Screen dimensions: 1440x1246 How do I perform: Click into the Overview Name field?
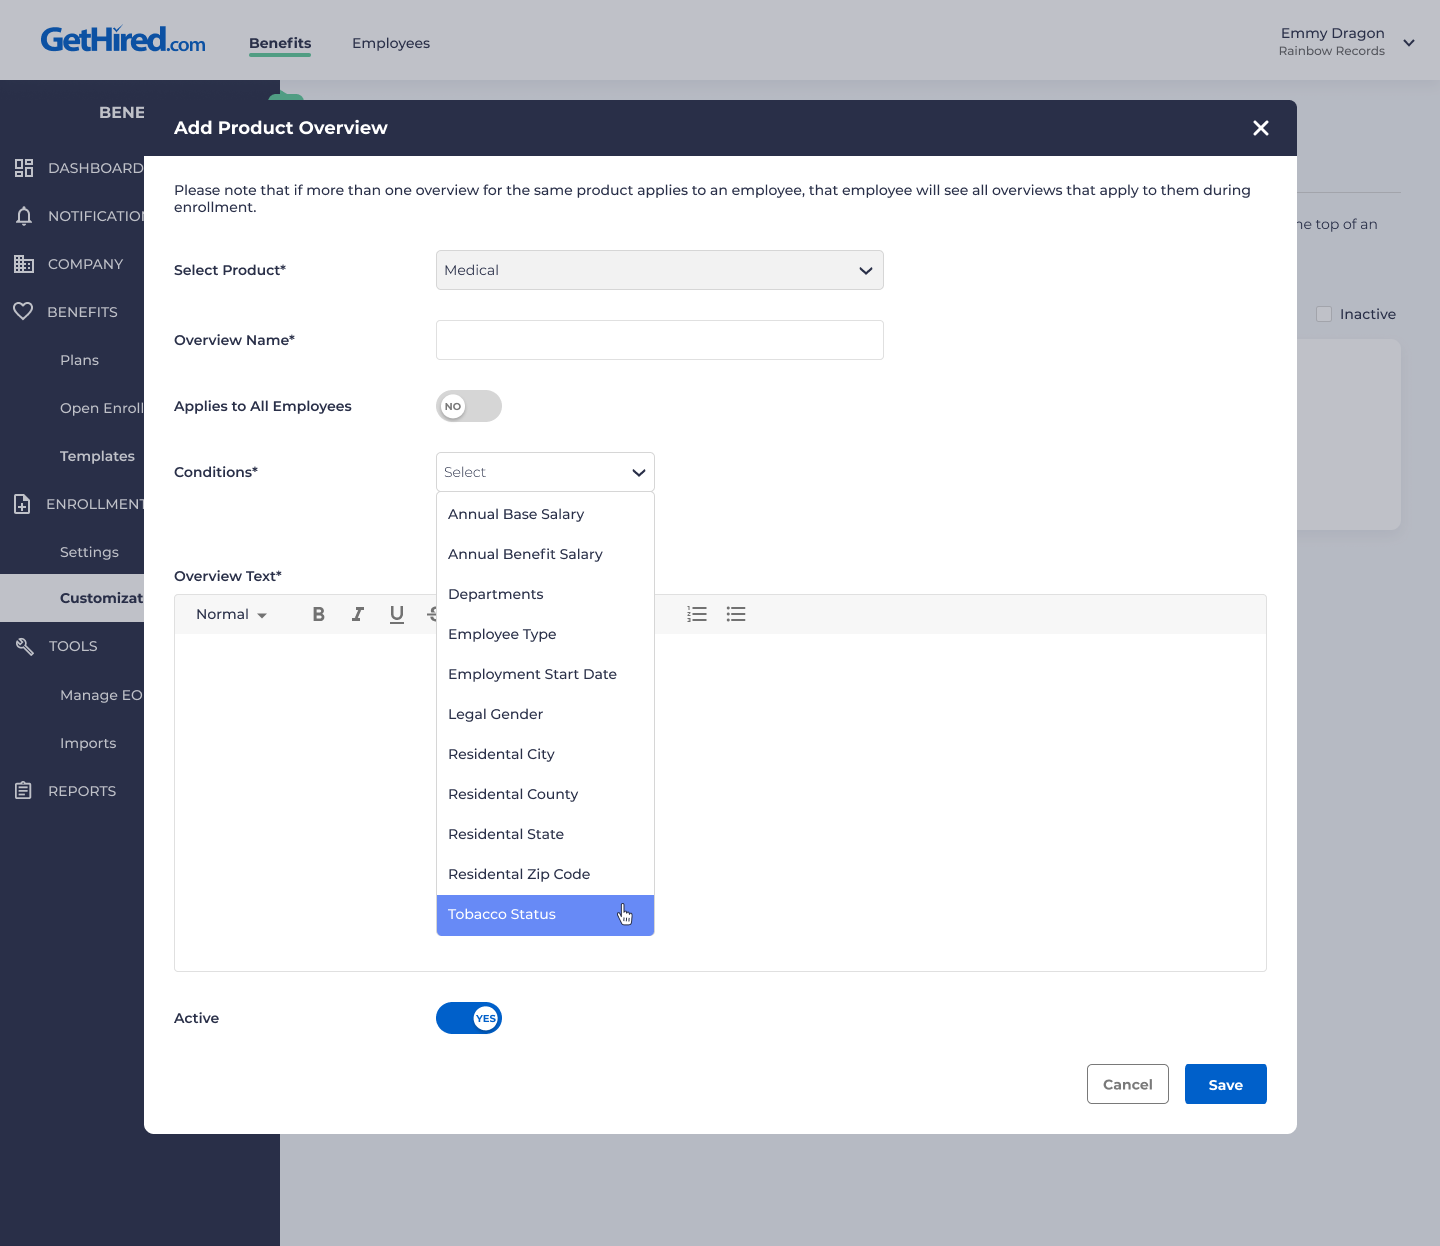pyautogui.click(x=659, y=340)
